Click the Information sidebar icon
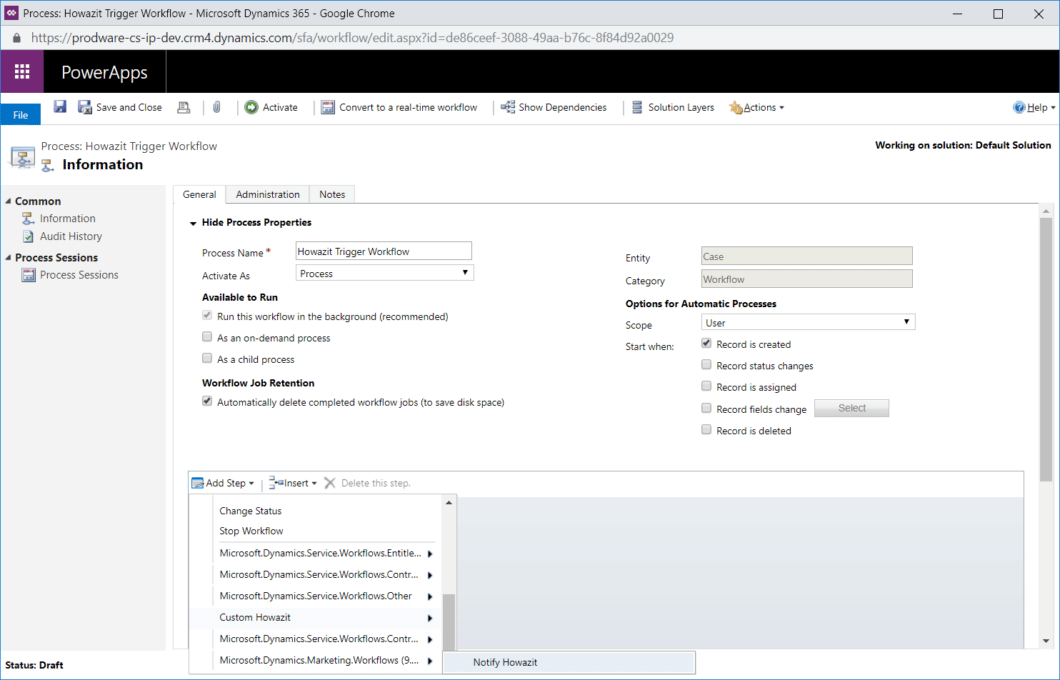The width and height of the screenshot is (1060, 680). [x=28, y=218]
